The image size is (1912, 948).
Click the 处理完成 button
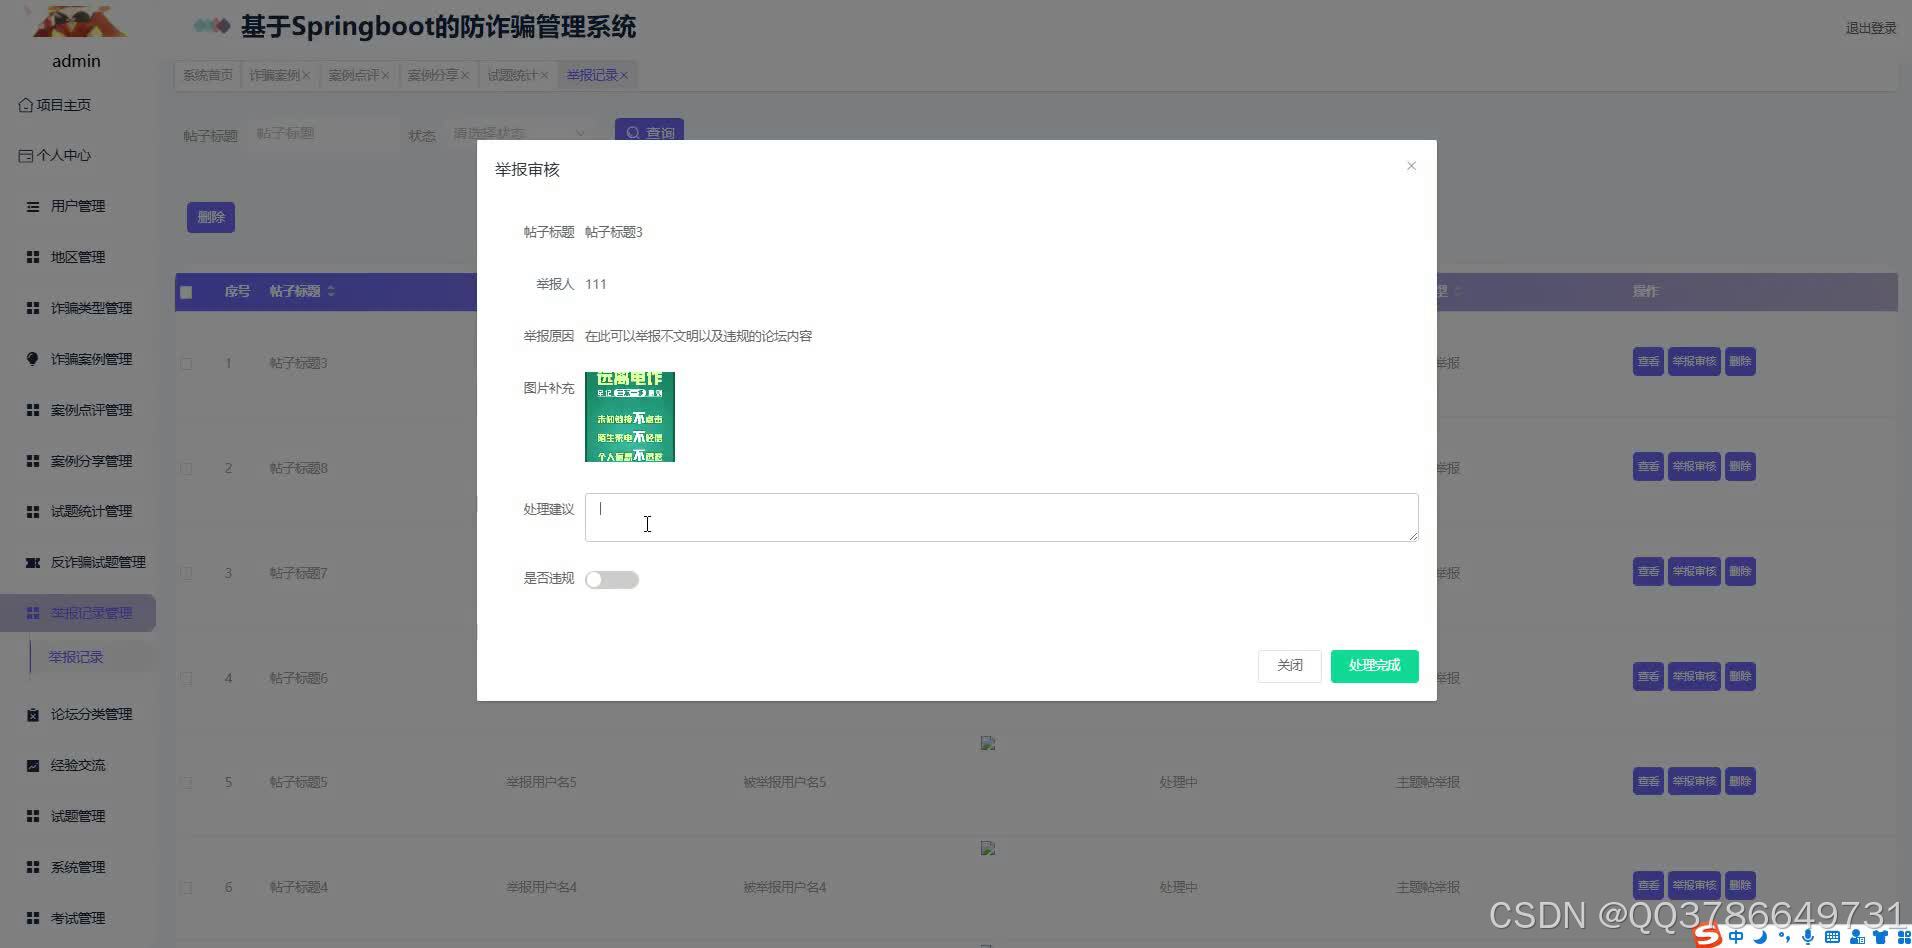tap(1374, 665)
